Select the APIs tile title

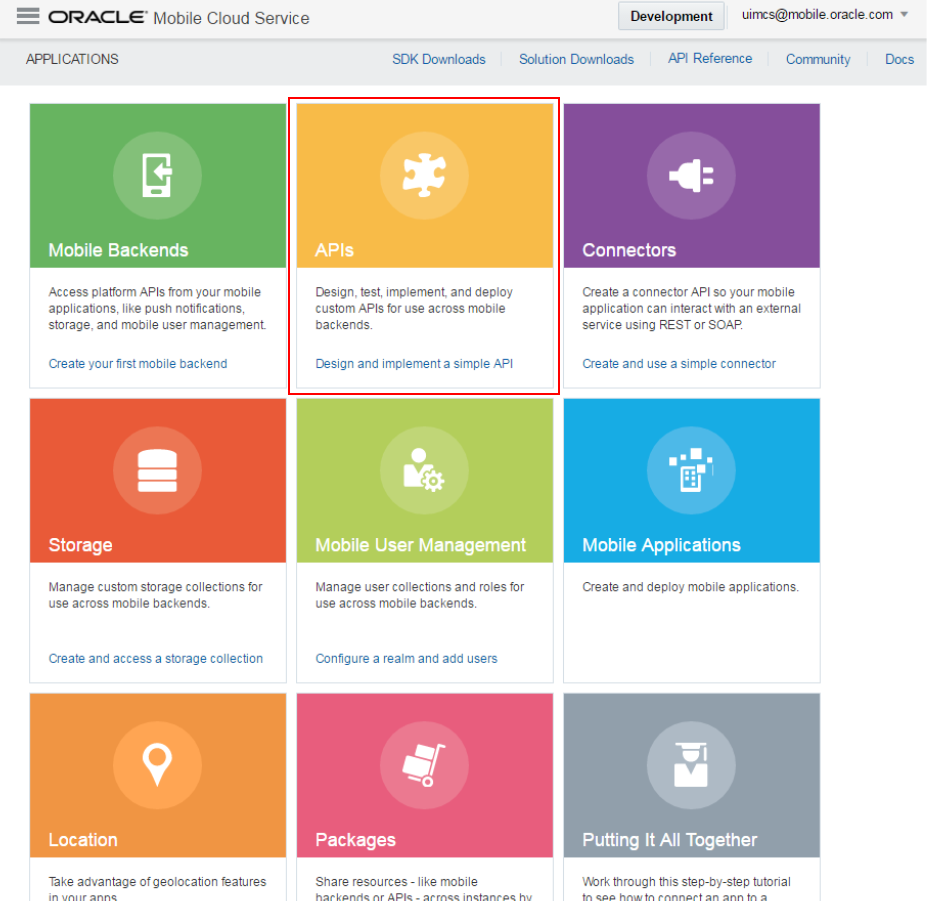tap(334, 250)
